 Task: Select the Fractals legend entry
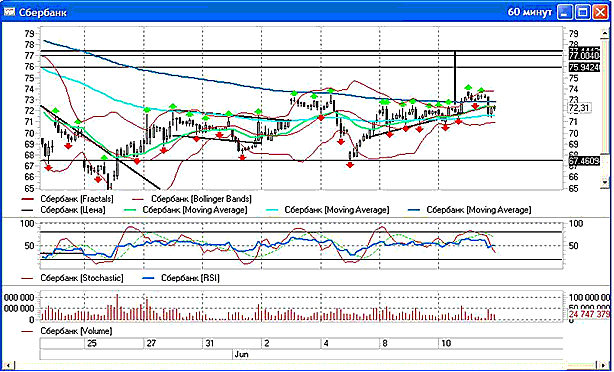tap(77, 199)
